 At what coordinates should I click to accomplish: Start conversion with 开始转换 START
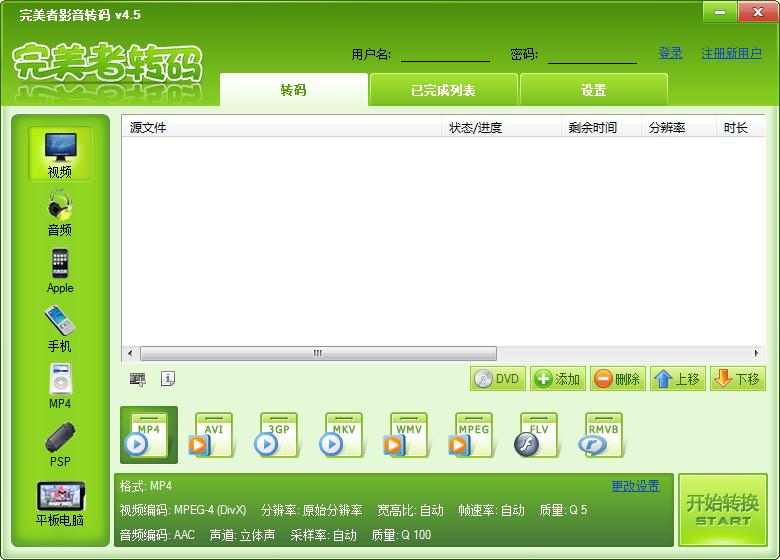point(723,510)
